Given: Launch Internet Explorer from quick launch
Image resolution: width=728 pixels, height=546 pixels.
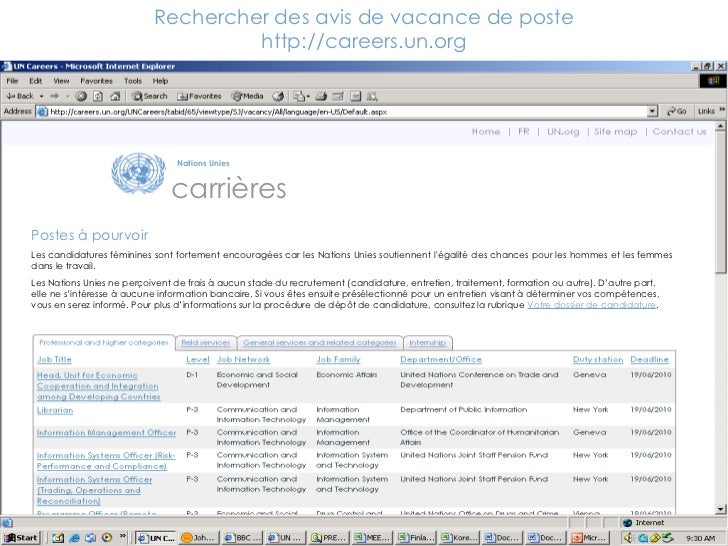Looking at the screenshot, I should 74,538.
